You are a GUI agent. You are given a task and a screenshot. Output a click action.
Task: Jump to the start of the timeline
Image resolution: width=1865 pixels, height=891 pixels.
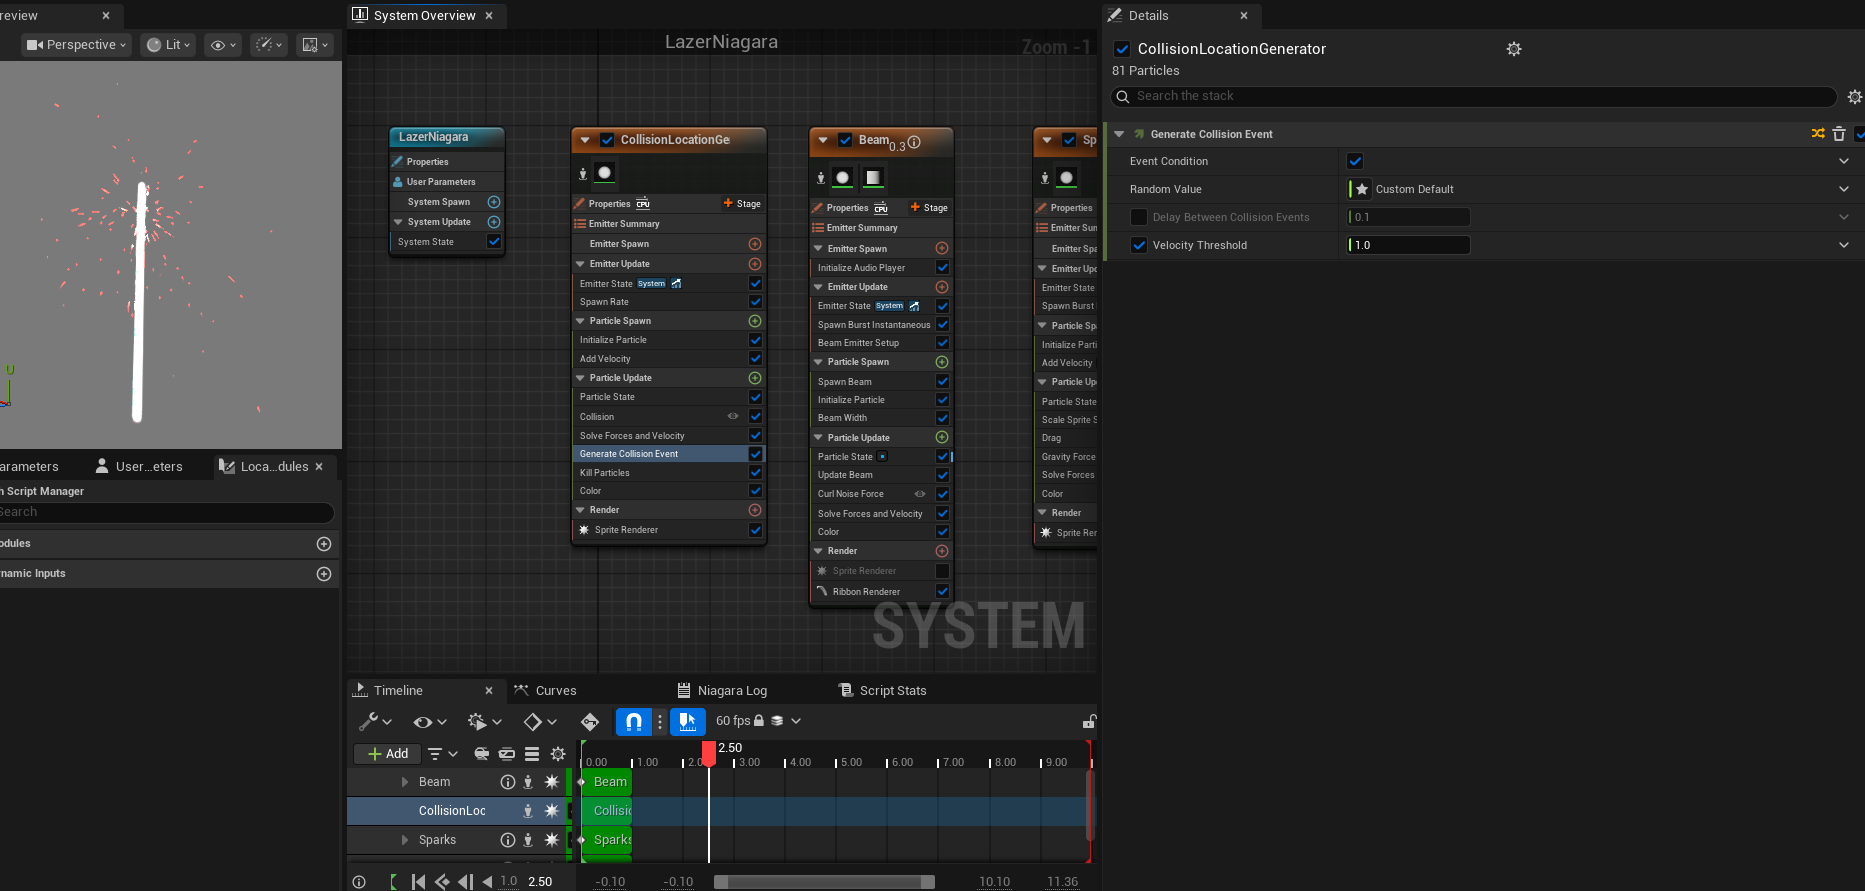pos(418,881)
